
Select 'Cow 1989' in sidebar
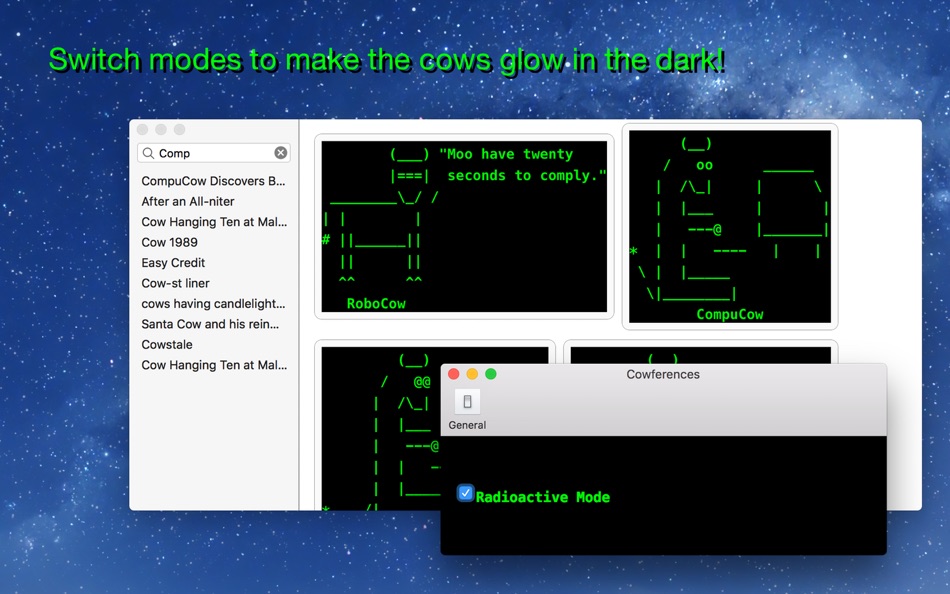tap(170, 242)
